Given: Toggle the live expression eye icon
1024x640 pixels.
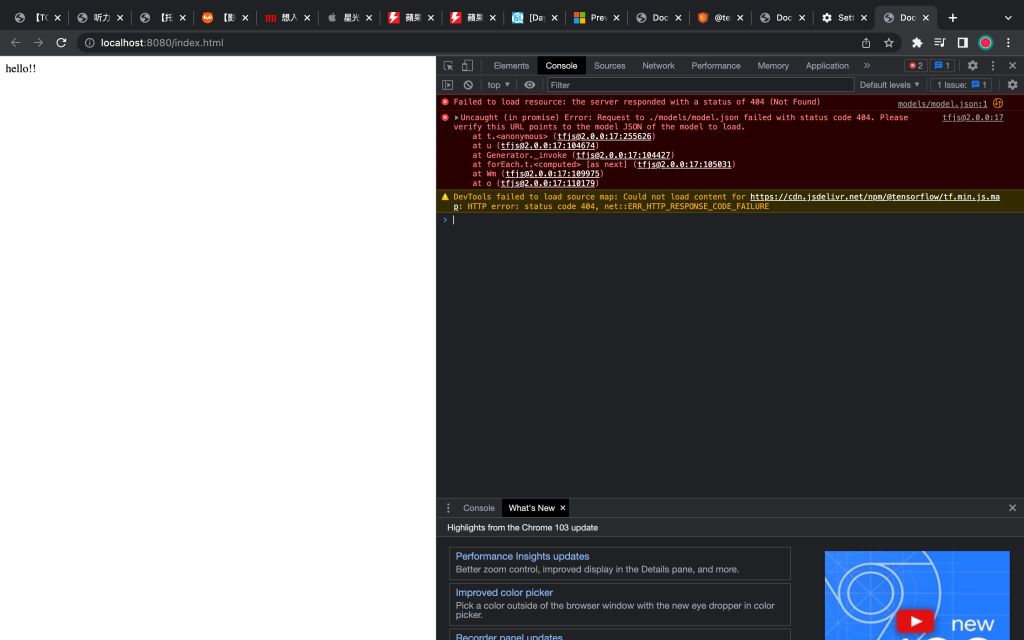Looking at the screenshot, I should coord(530,85).
